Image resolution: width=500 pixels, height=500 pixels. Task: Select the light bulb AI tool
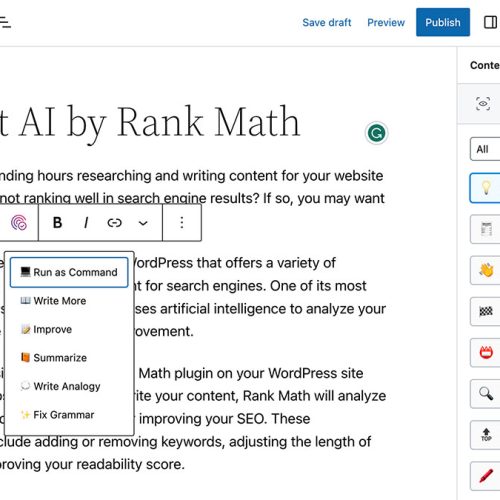[x=485, y=188]
